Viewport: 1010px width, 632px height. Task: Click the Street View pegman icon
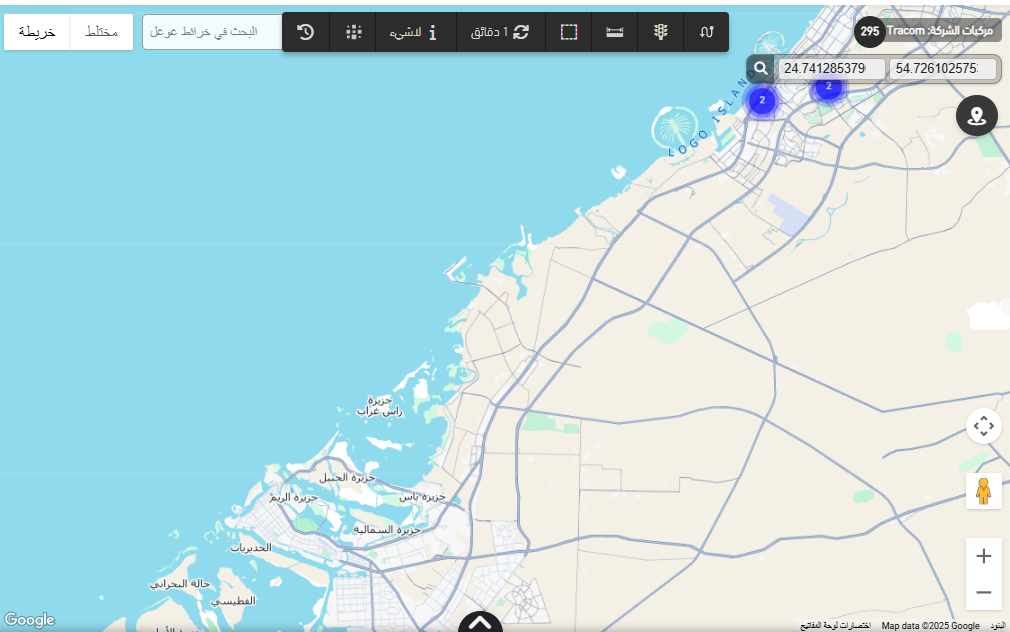coord(983,491)
